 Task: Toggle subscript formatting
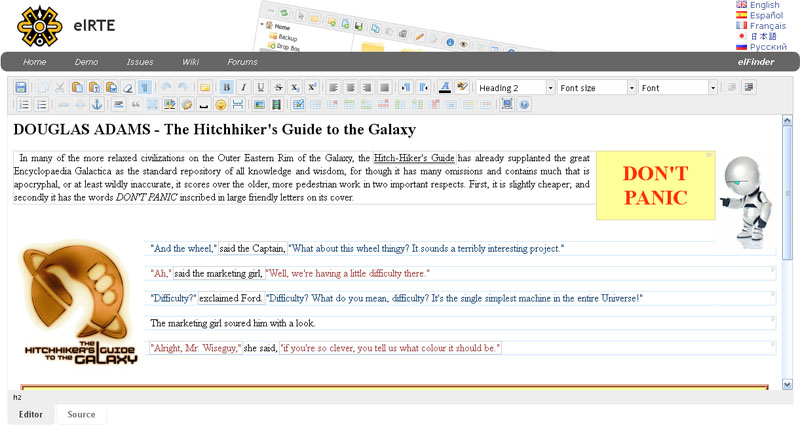click(295, 87)
